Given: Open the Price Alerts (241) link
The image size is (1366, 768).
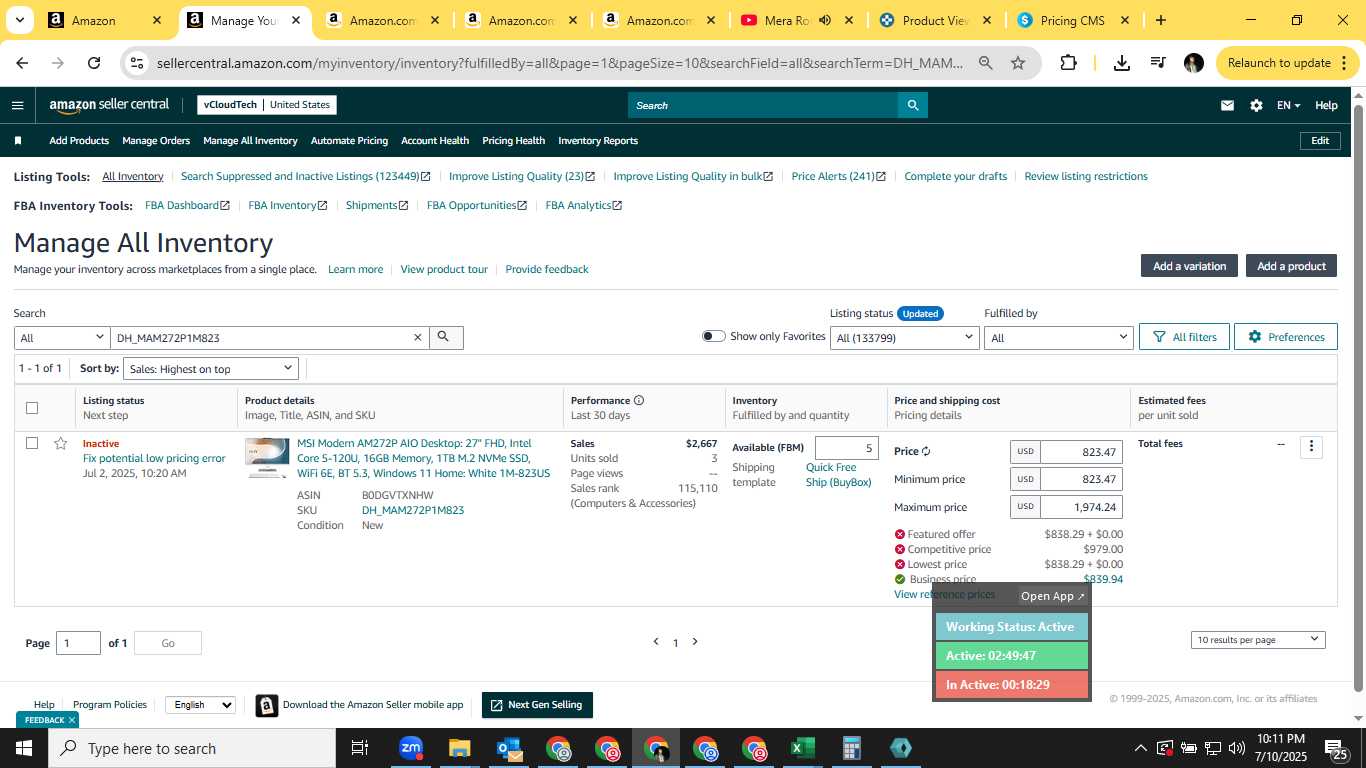Looking at the screenshot, I should [838, 176].
